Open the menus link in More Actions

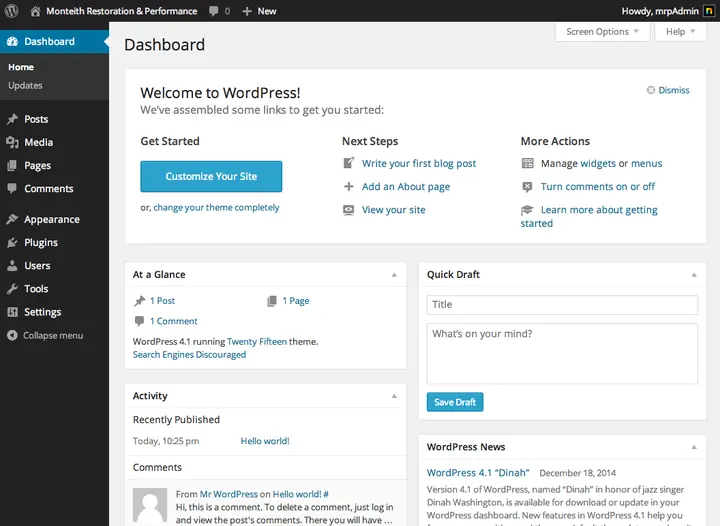pos(647,163)
